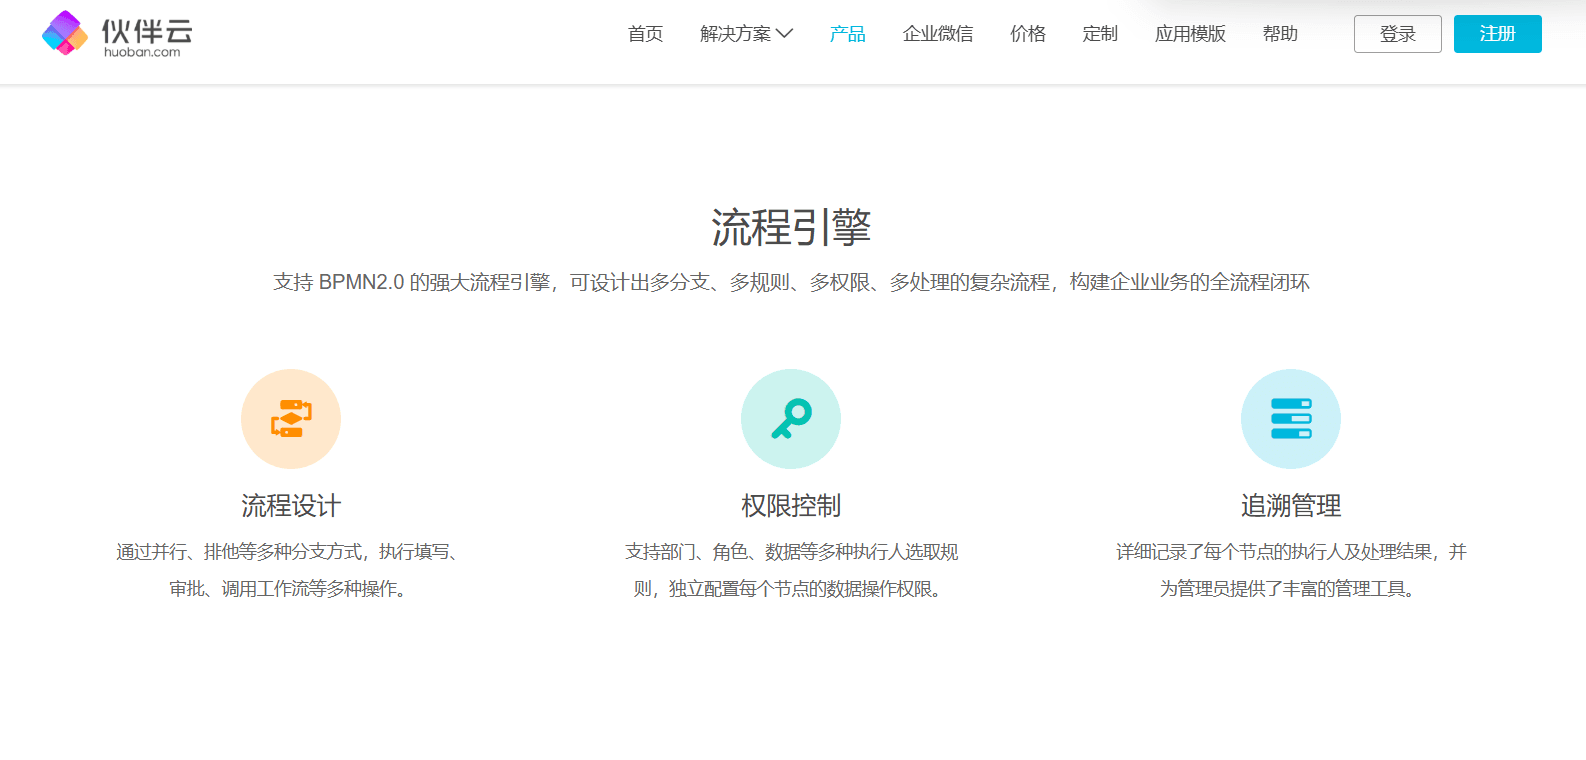Image resolution: width=1586 pixels, height=760 pixels.
Task: Navigate to 定制
Action: pyautogui.click(x=1100, y=34)
